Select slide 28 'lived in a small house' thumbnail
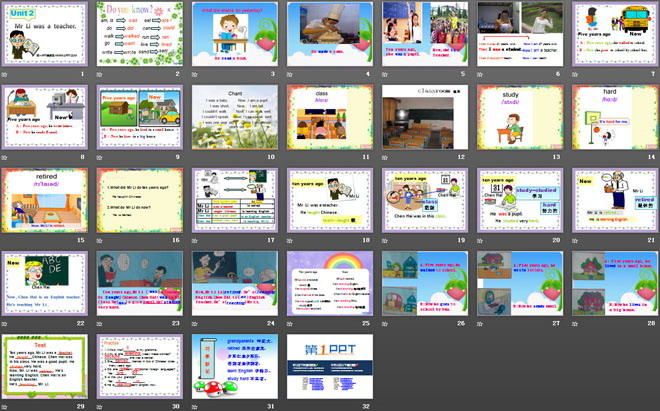Screen dimensions: 660x411 pyautogui.click(x=615, y=283)
